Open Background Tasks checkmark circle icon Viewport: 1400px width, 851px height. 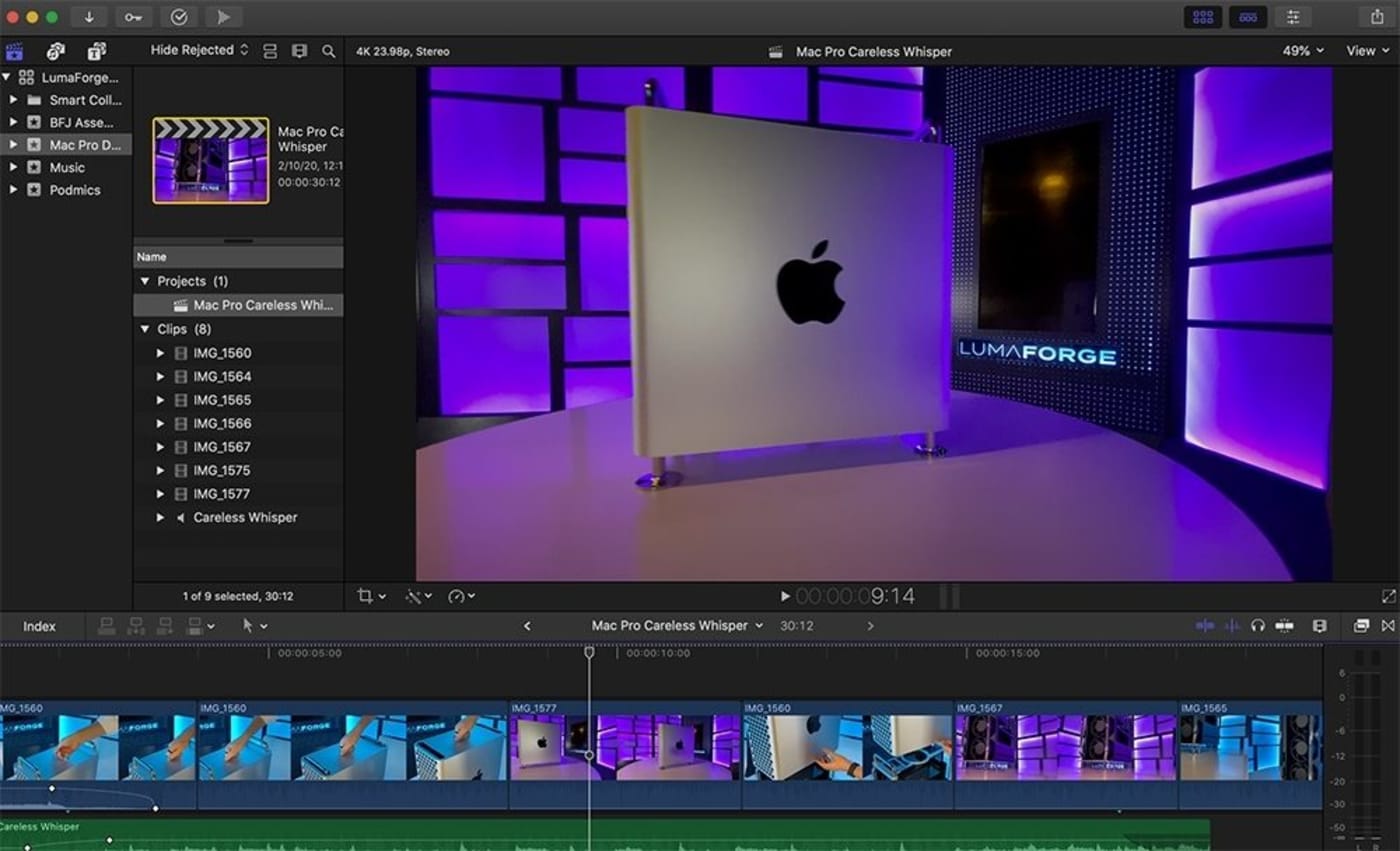click(179, 17)
